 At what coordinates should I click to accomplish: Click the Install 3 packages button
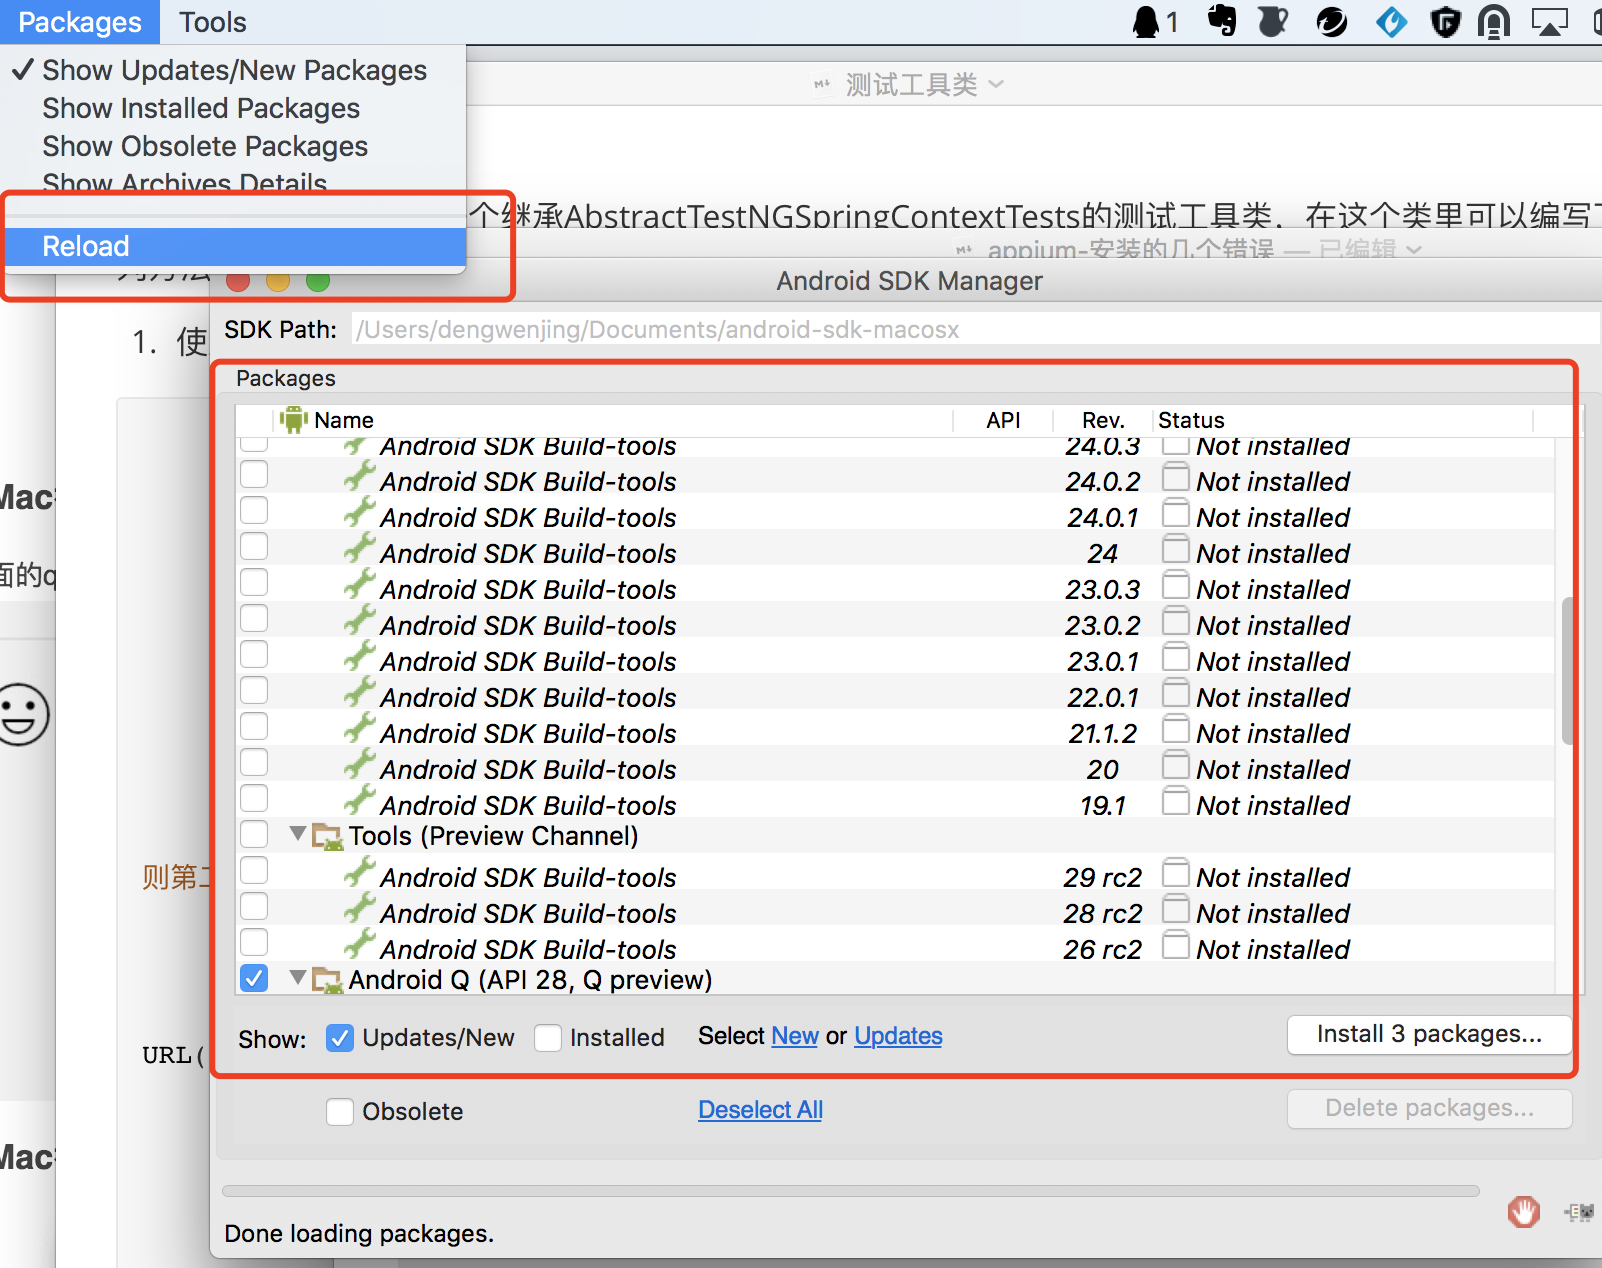(1429, 1035)
